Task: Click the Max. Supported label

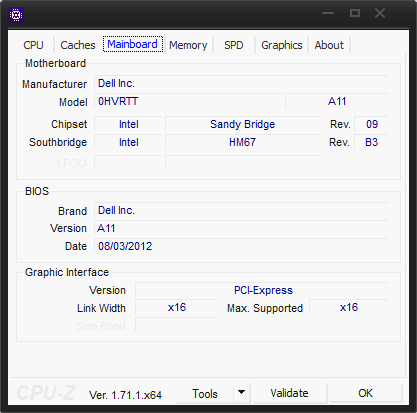Action: tap(265, 308)
